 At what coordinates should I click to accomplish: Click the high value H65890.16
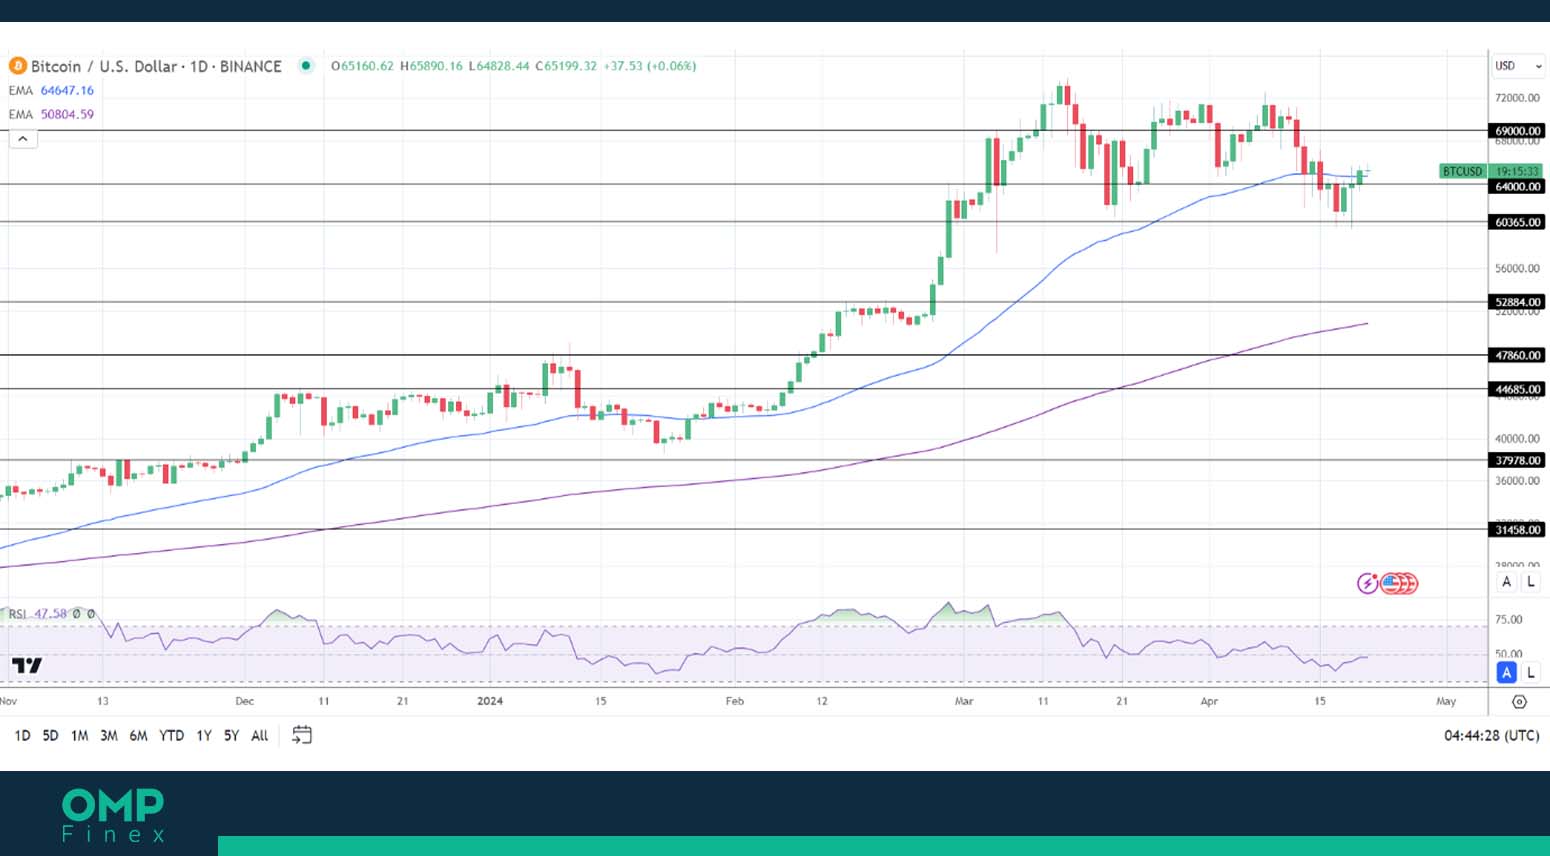[x=431, y=66]
